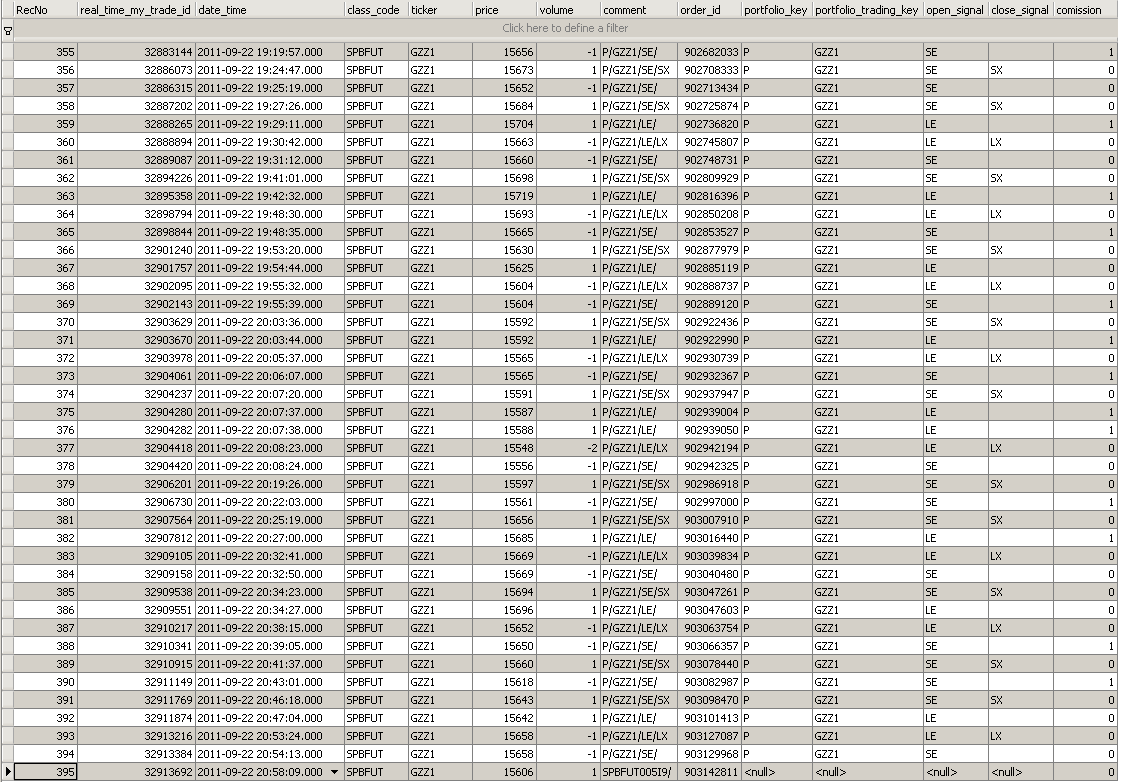Click the open_signal column header
This screenshot has height=782, width=1123.
[956, 10]
